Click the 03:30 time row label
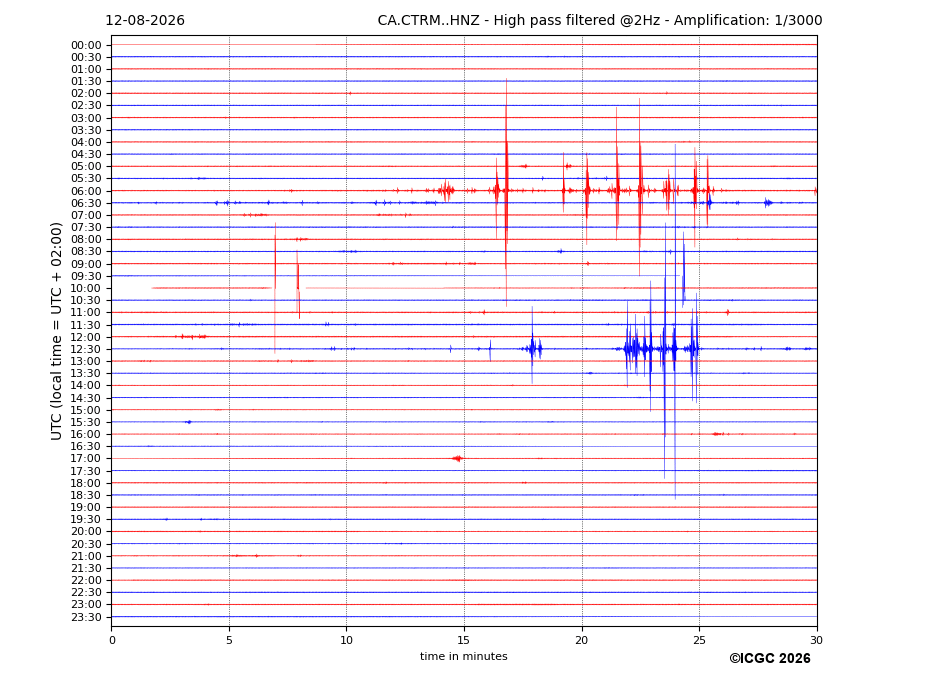This screenshot has height=696, width=927. (86, 130)
